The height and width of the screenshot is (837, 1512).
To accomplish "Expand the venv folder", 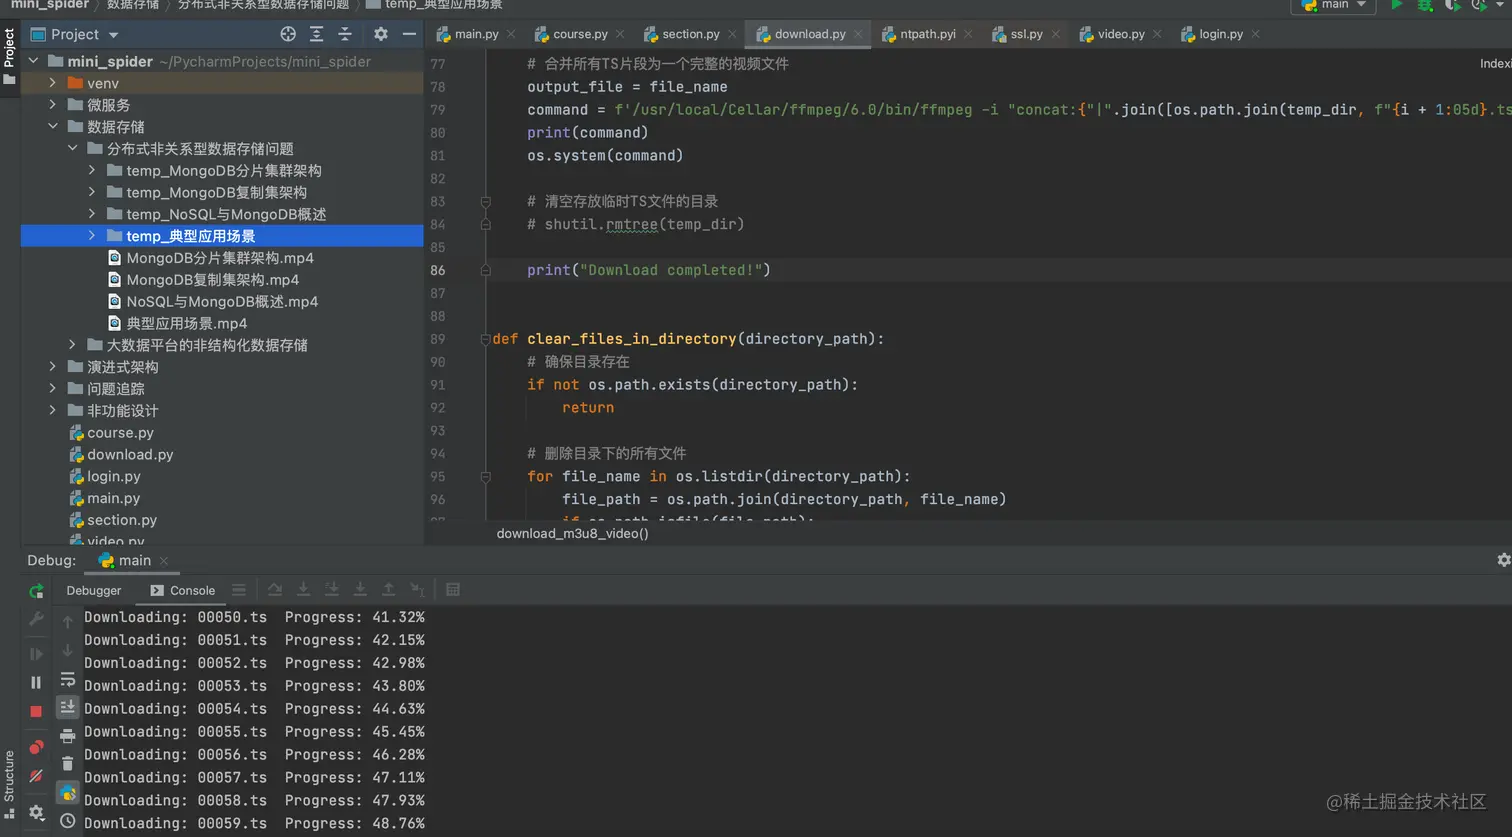I will [53, 83].
